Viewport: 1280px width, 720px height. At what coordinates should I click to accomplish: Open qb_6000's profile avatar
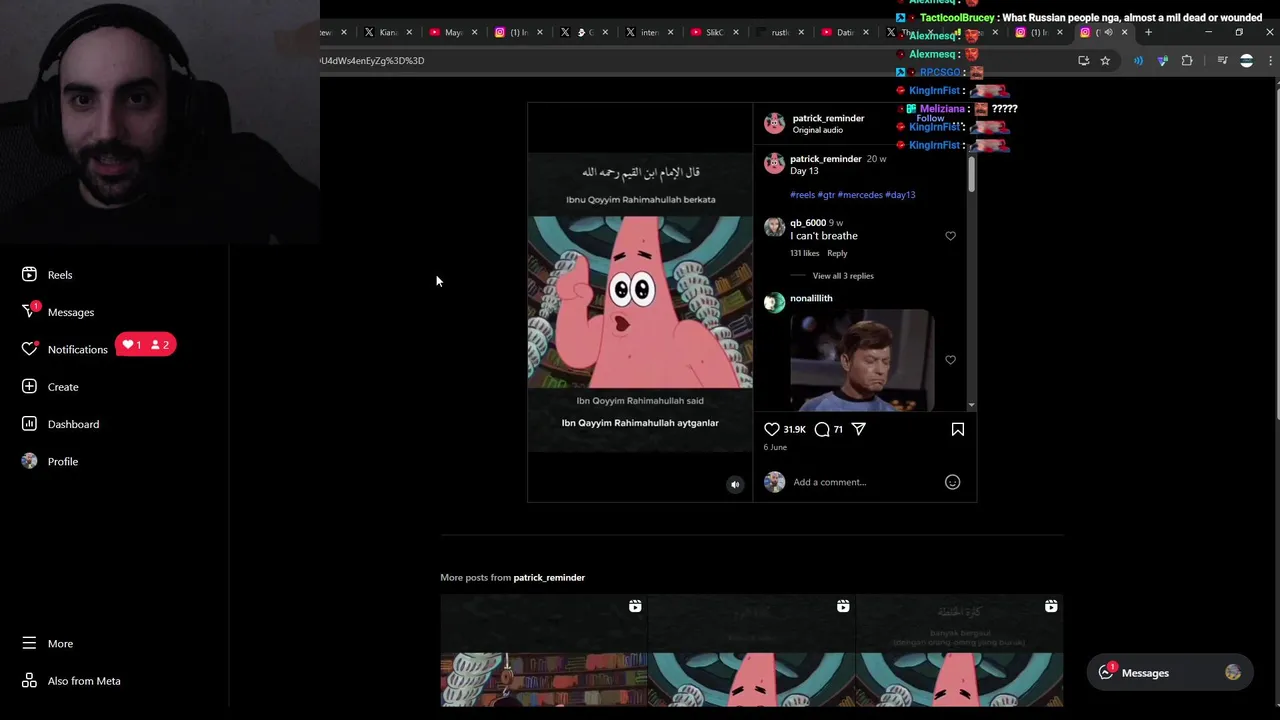coord(774,228)
